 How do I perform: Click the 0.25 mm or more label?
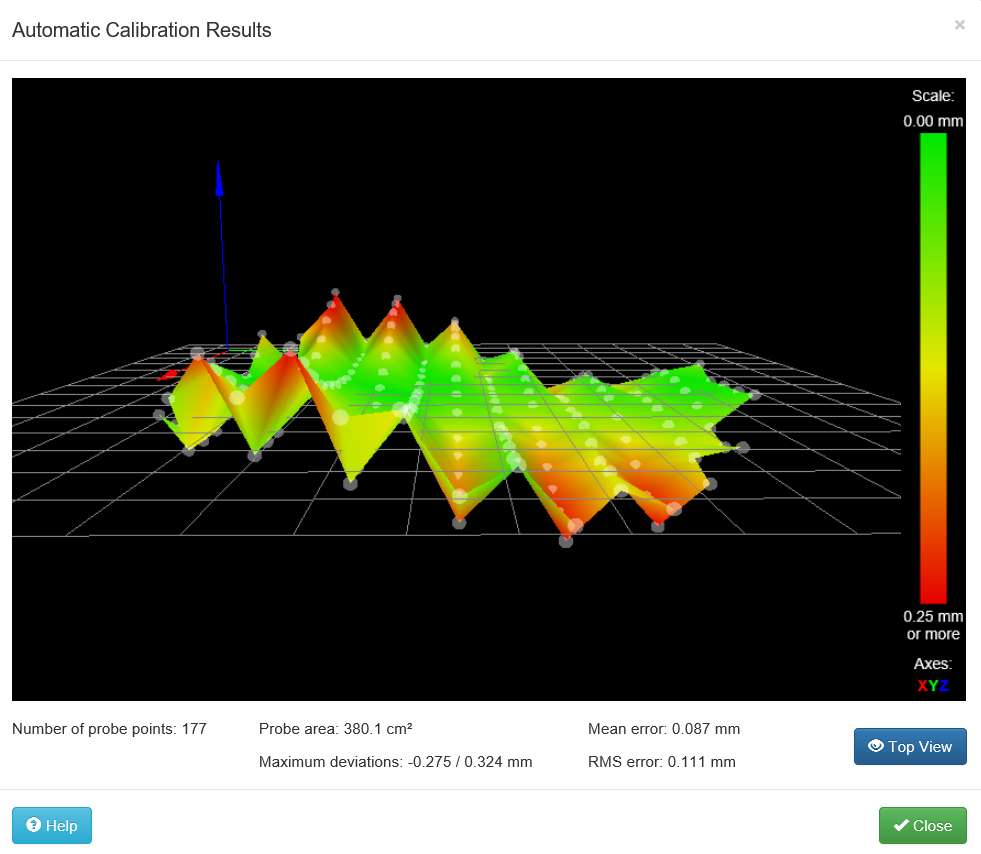[933, 625]
